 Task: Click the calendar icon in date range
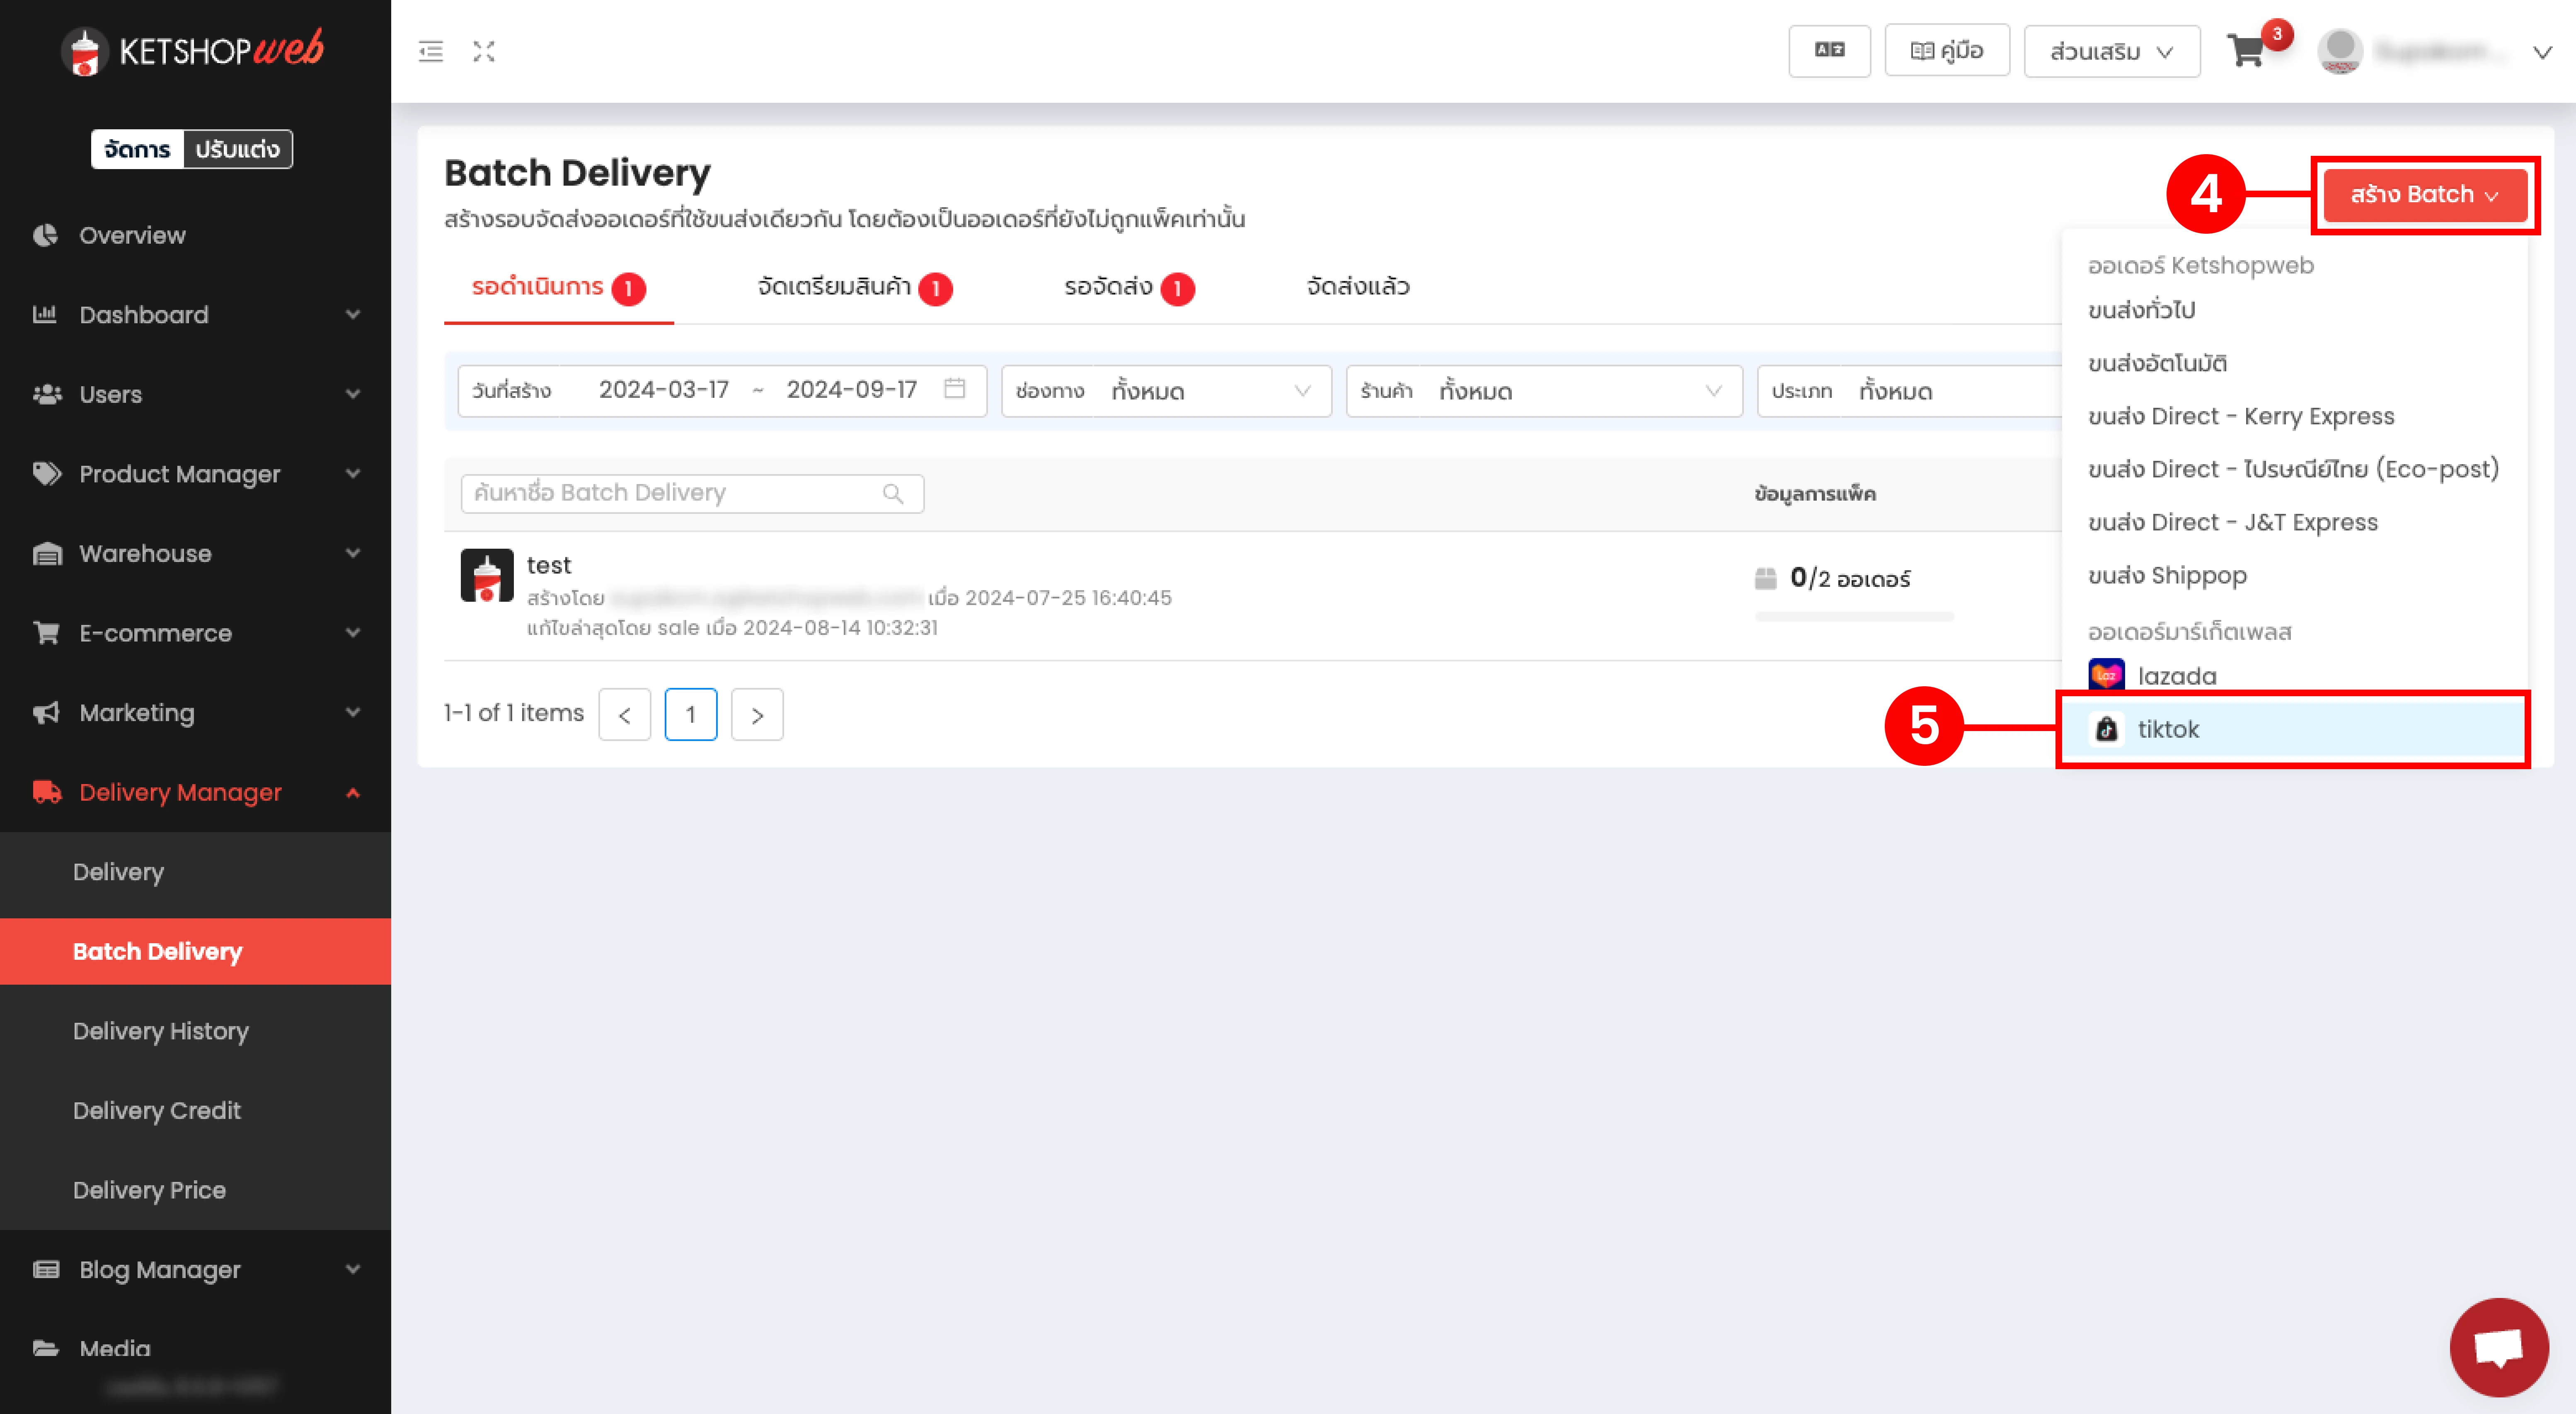coord(954,389)
